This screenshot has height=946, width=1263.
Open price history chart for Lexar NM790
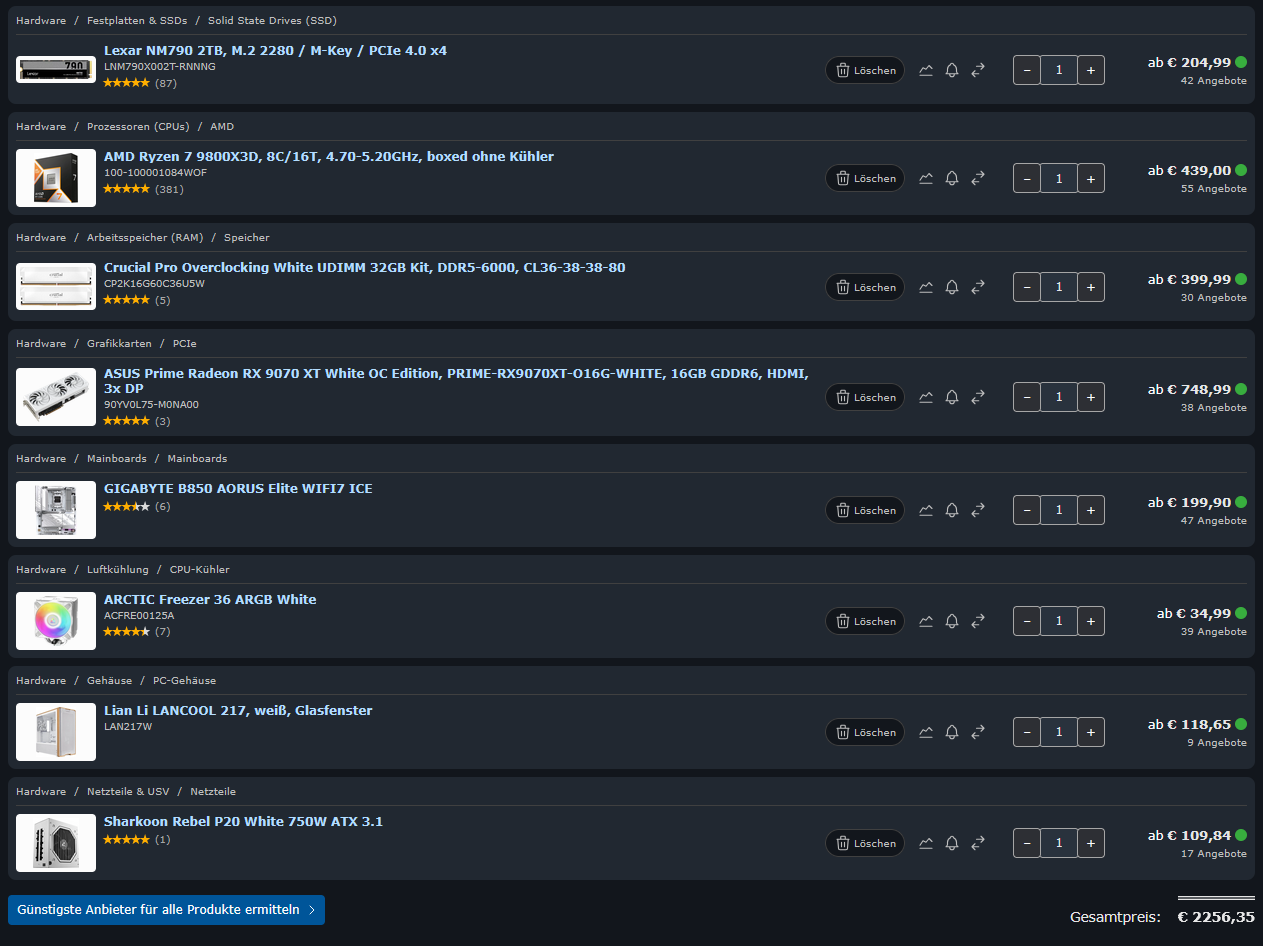[926, 70]
